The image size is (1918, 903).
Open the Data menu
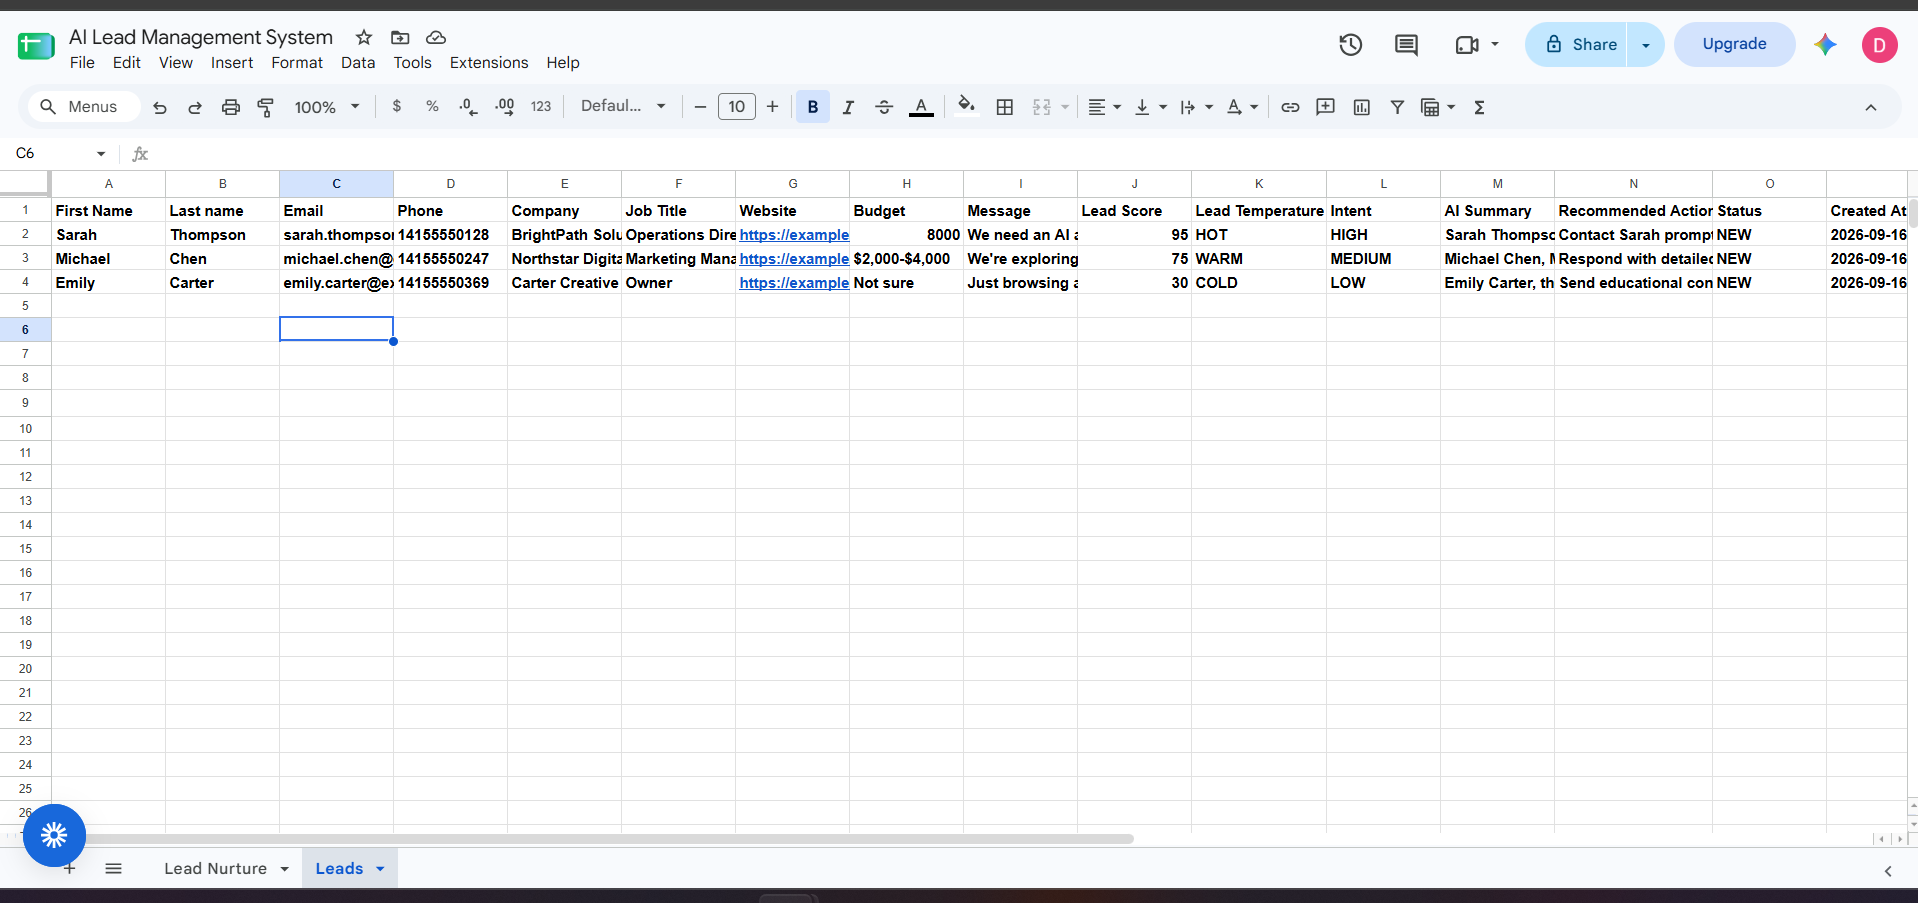point(358,62)
